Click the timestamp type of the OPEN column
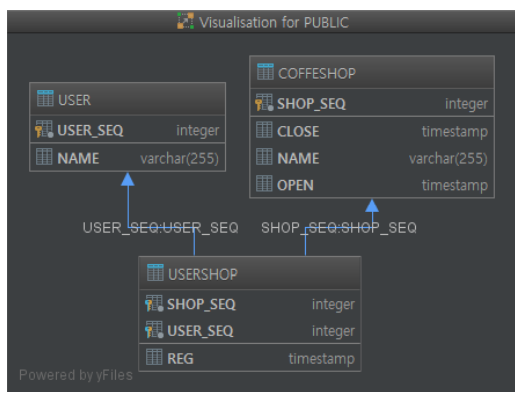 point(455,185)
